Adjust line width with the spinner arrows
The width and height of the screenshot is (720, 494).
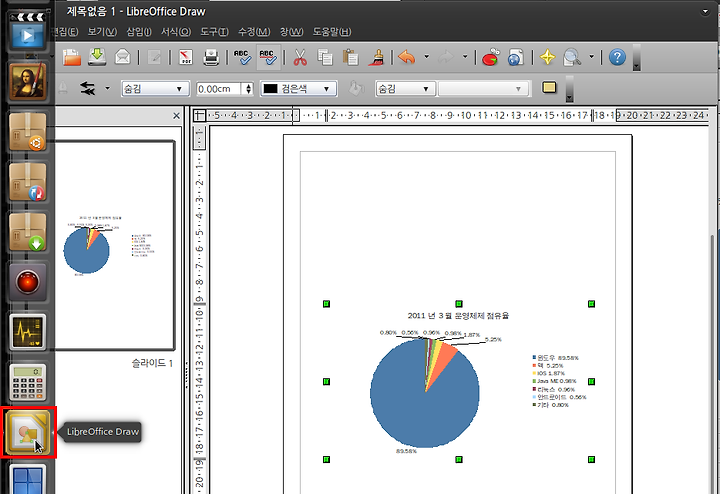point(248,89)
